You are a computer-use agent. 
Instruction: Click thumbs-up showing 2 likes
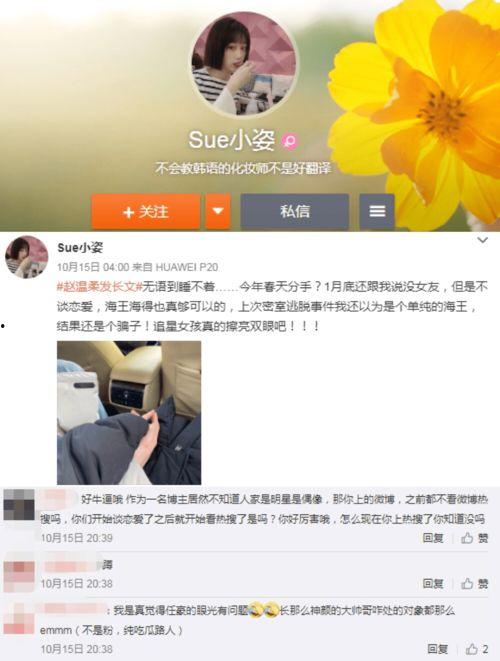pos(477,649)
